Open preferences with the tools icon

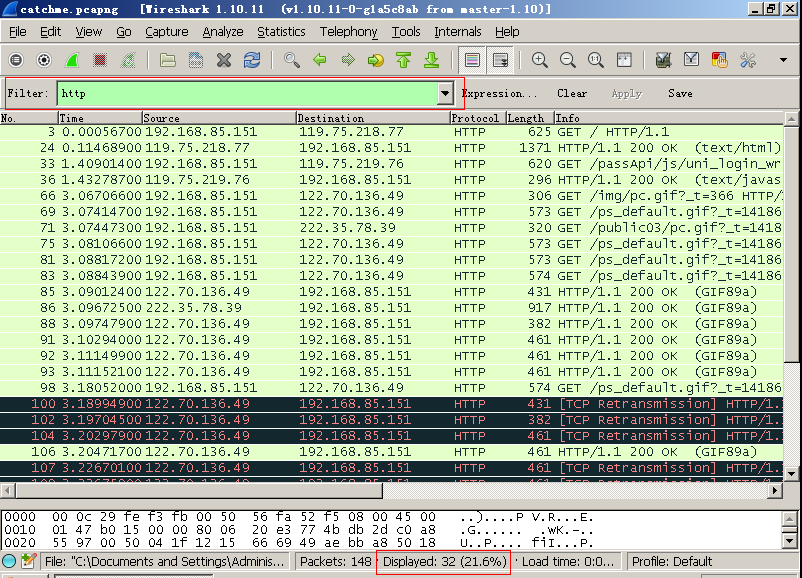coord(748,60)
